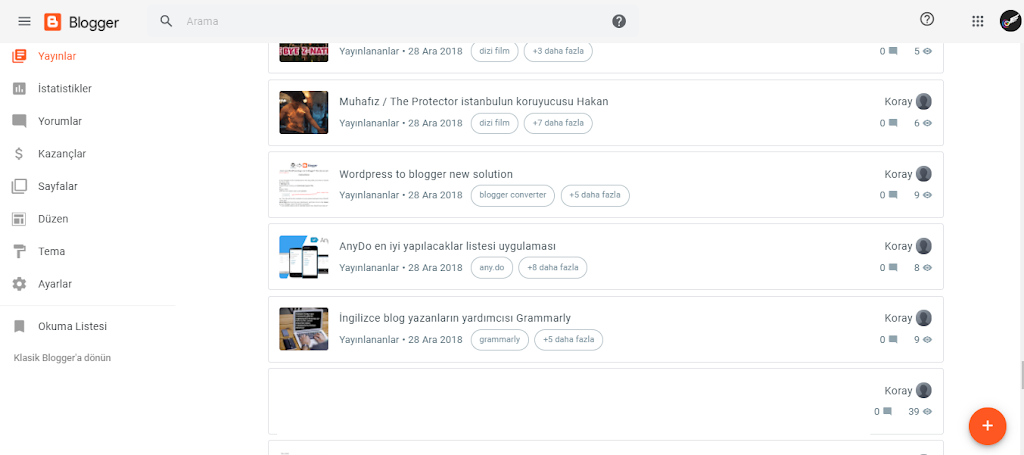Click the Düzen layout icon
This screenshot has width=1024, height=455.
[x=20, y=219]
